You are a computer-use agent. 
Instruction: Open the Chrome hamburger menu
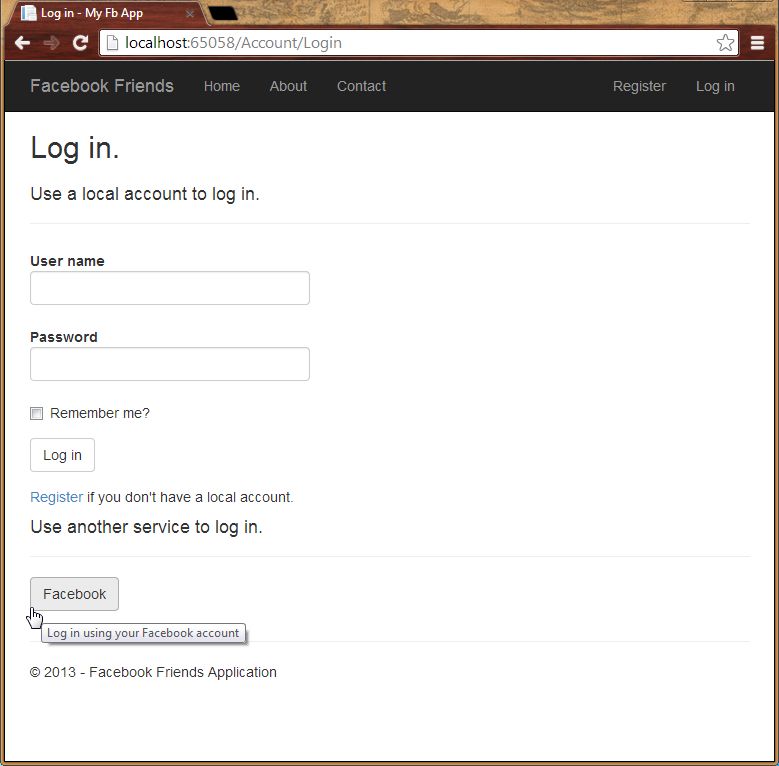757,43
